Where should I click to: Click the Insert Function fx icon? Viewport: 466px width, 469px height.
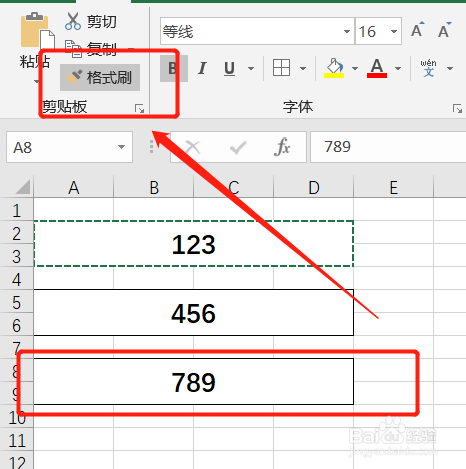[x=282, y=147]
